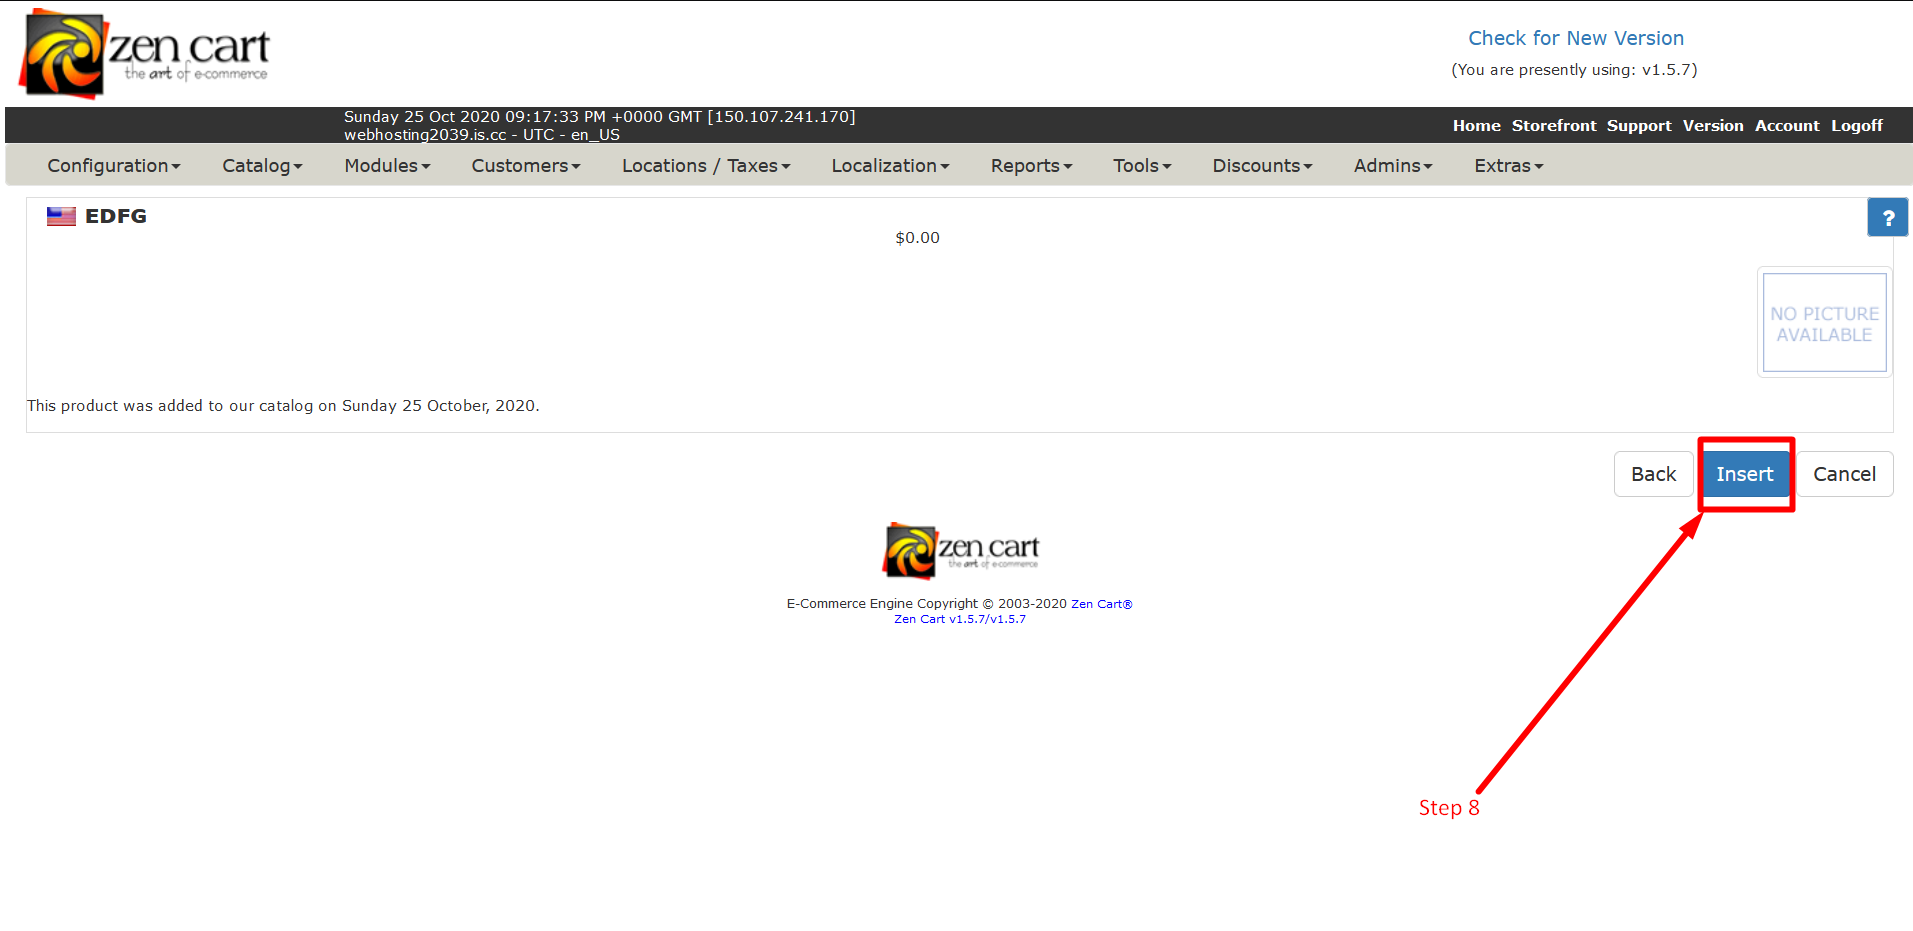Click the server date and time text

click(600, 117)
